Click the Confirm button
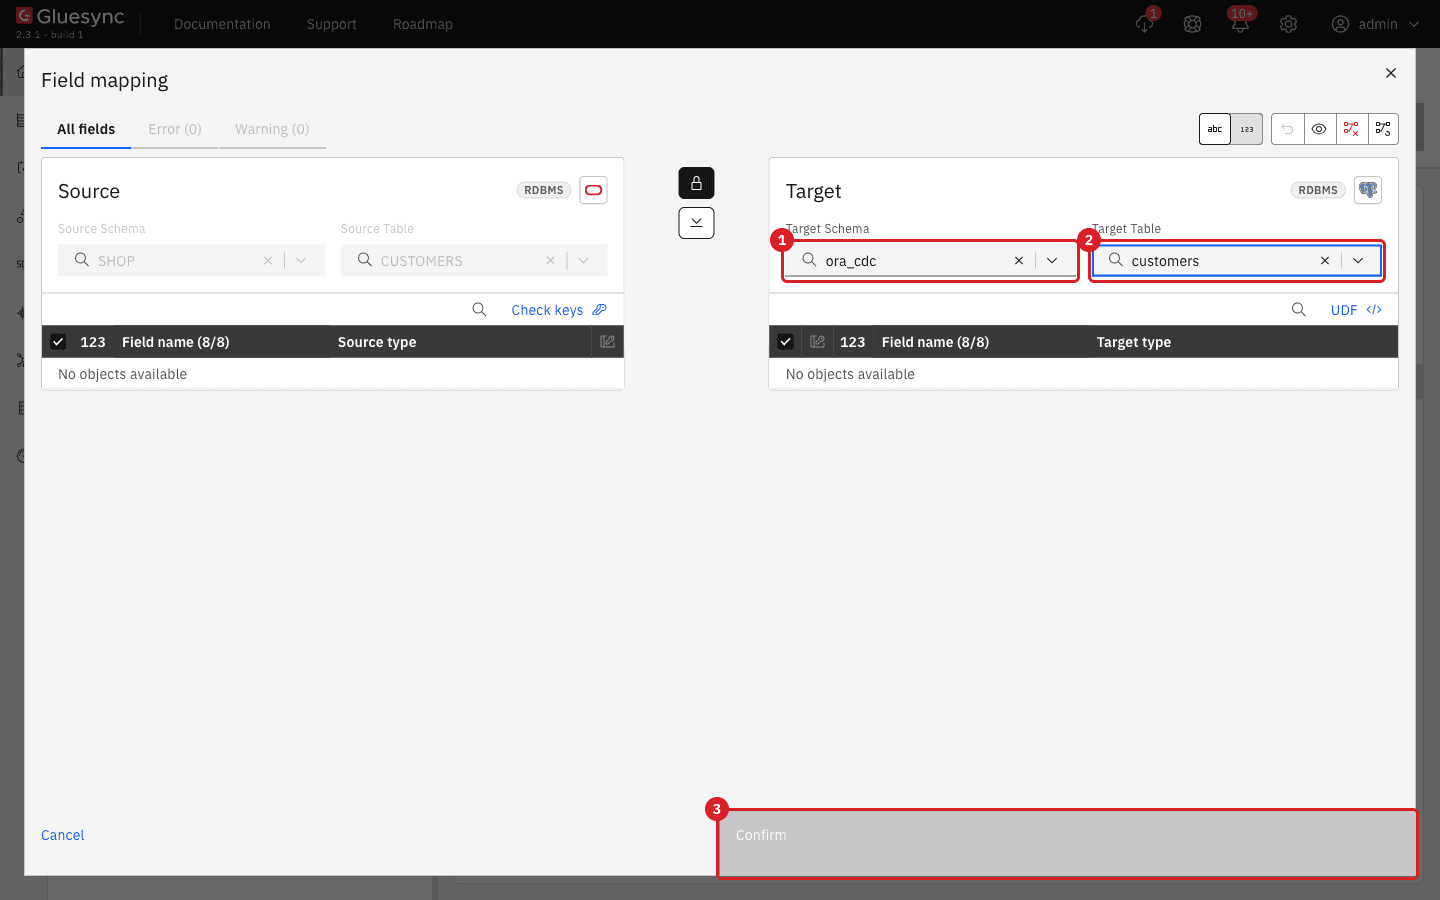The image size is (1440, 900). click(x=1067, y=843)
